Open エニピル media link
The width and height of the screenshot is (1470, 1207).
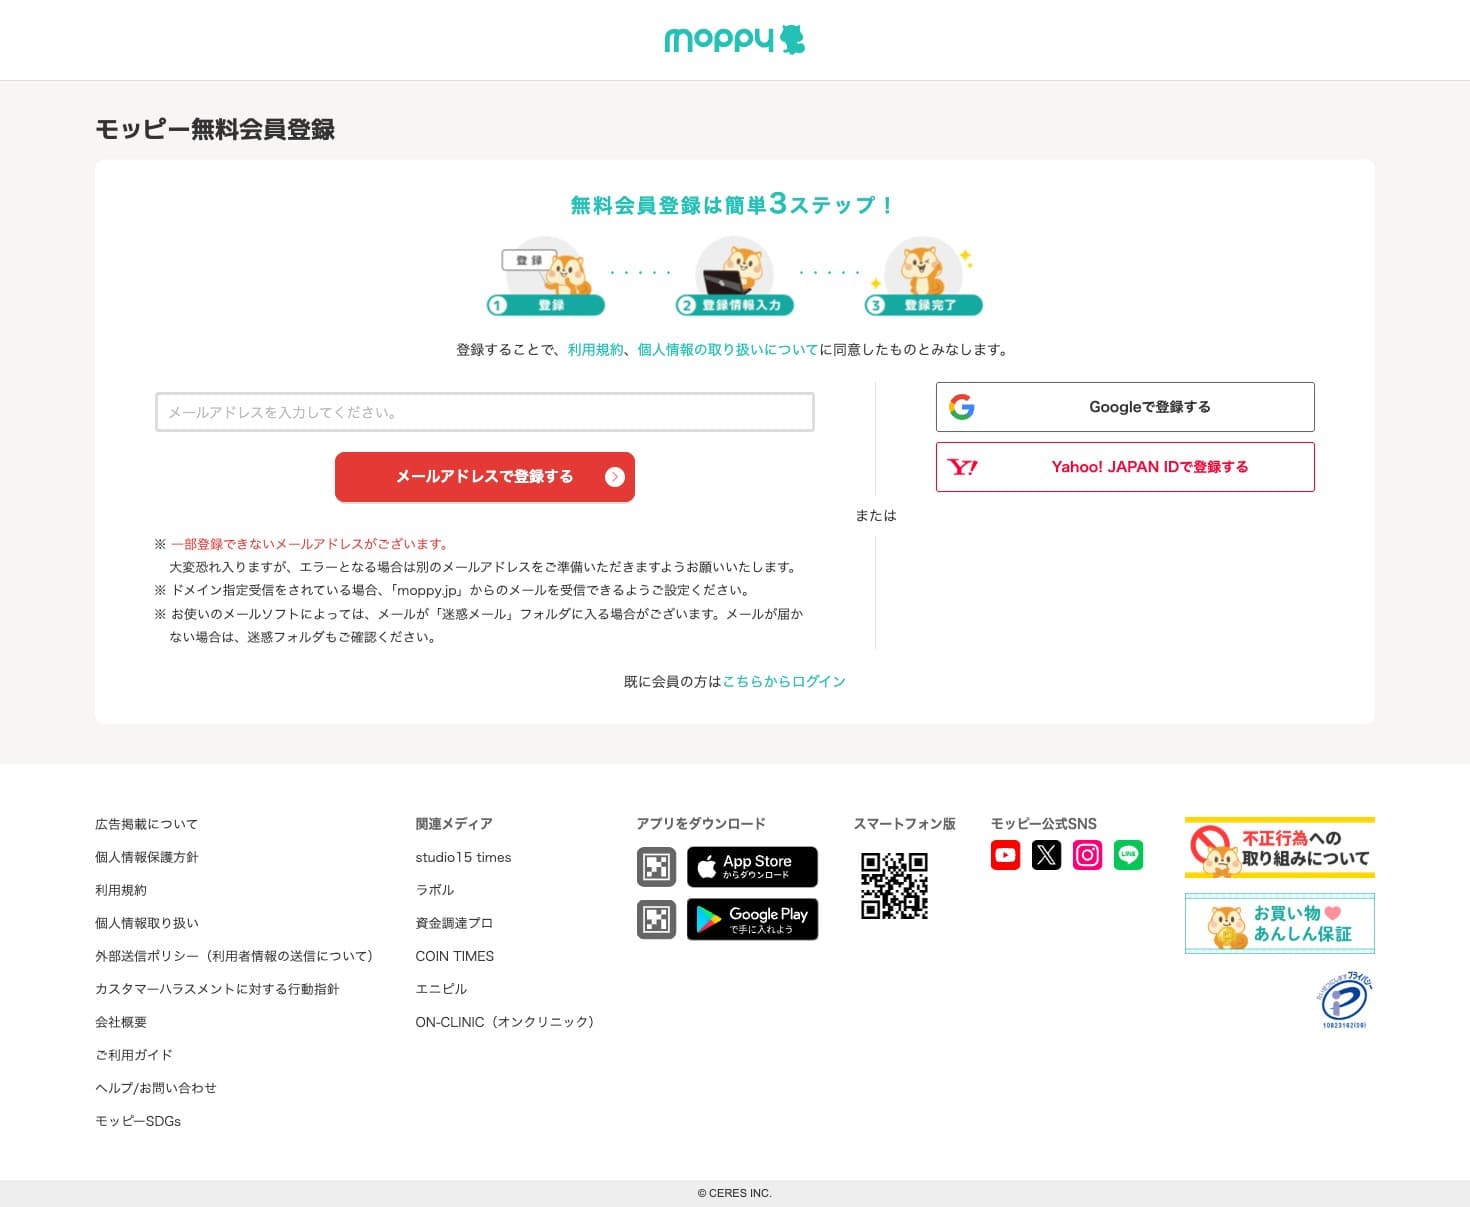441,989
